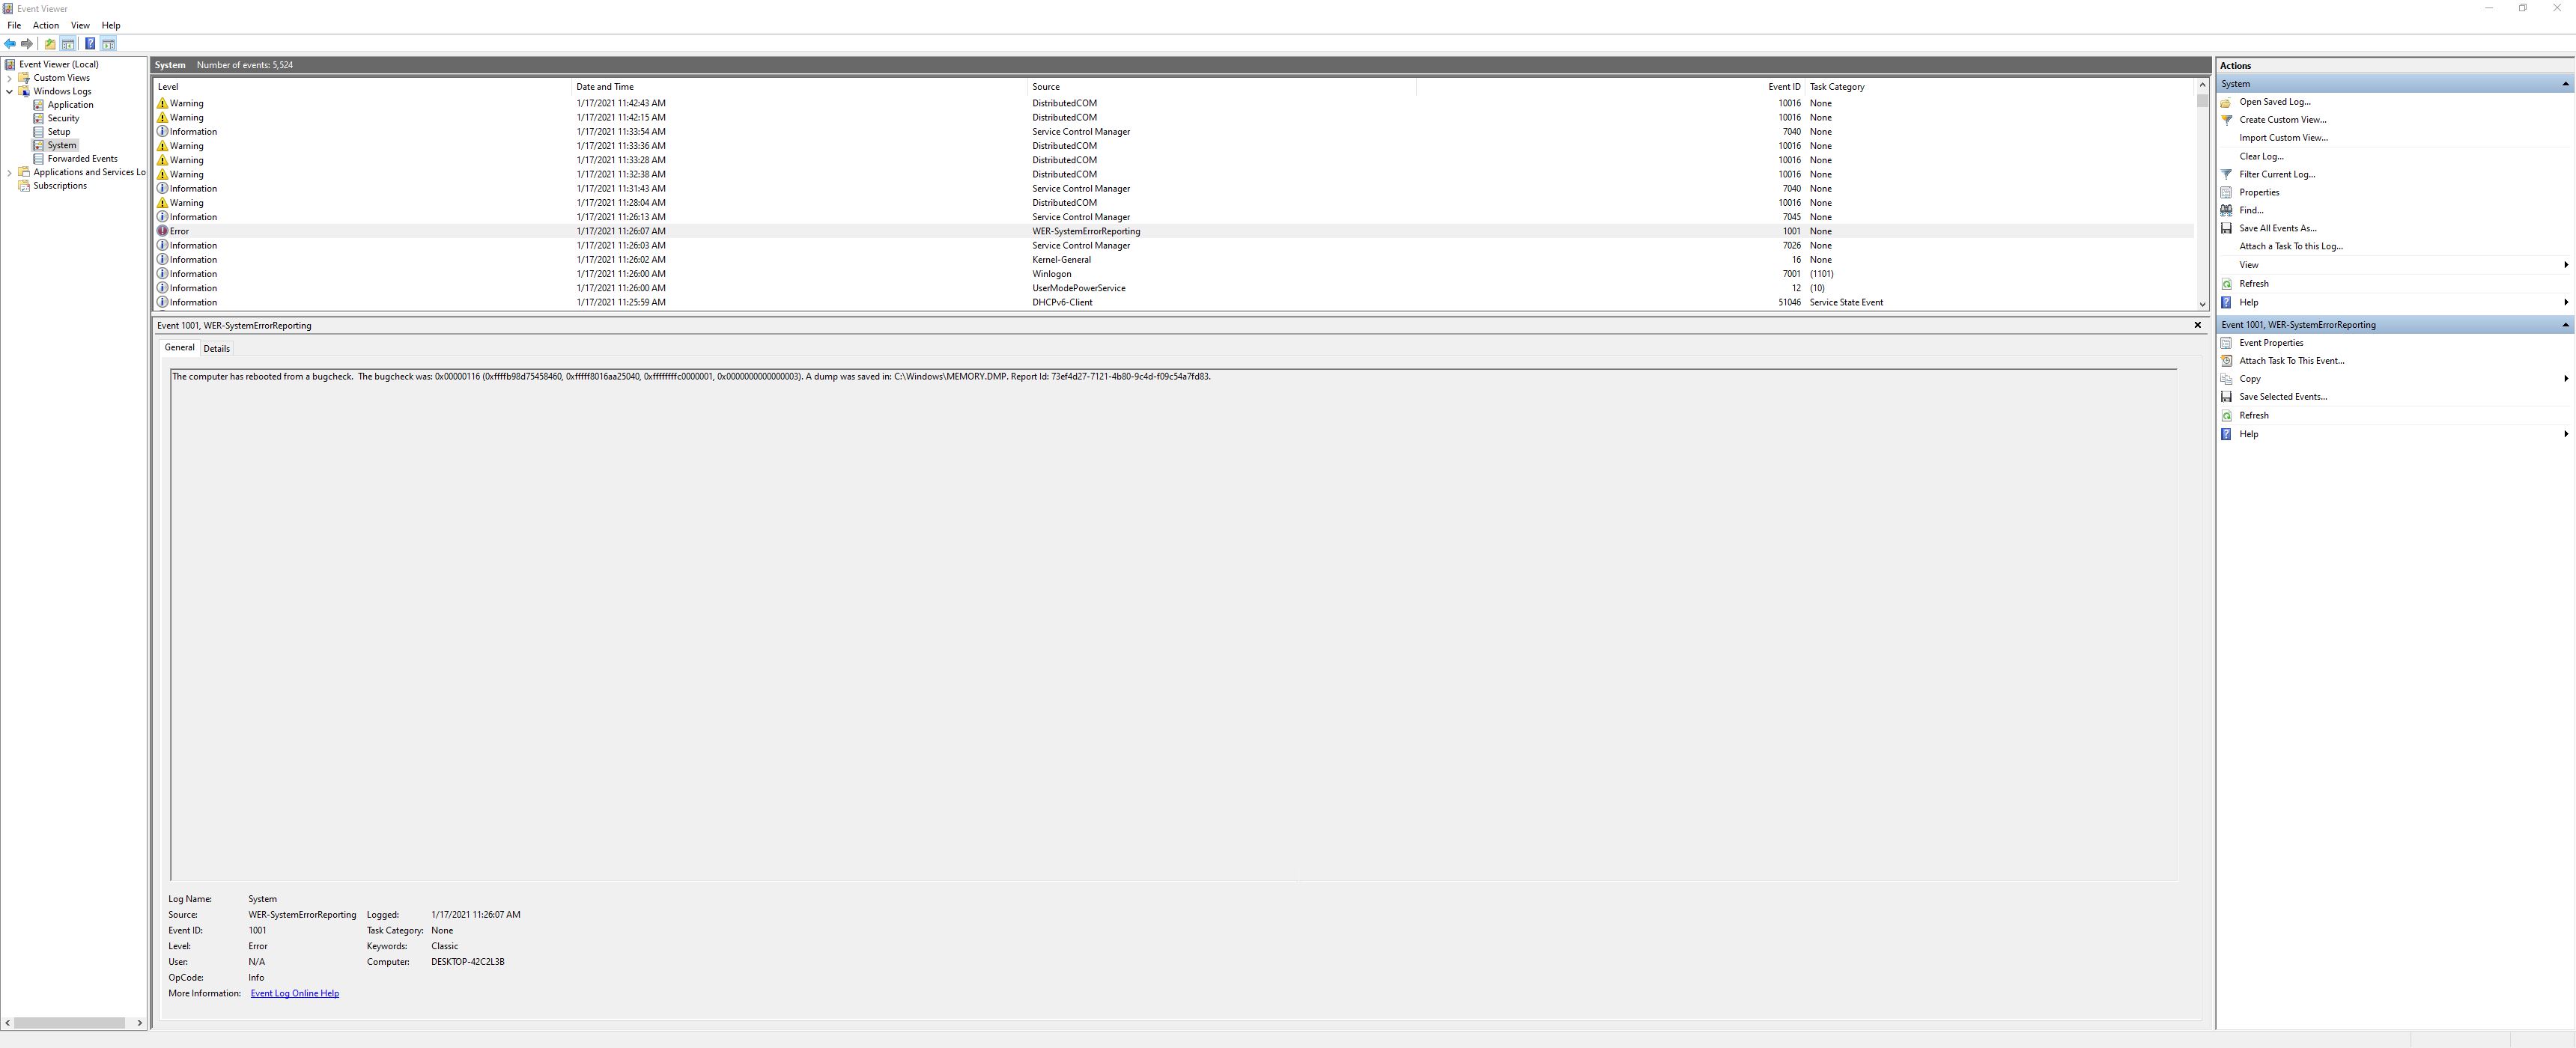Click the Back arrow toolbar icon
The width and height of the screenshot is (2576, 1048).
(10, 44)
